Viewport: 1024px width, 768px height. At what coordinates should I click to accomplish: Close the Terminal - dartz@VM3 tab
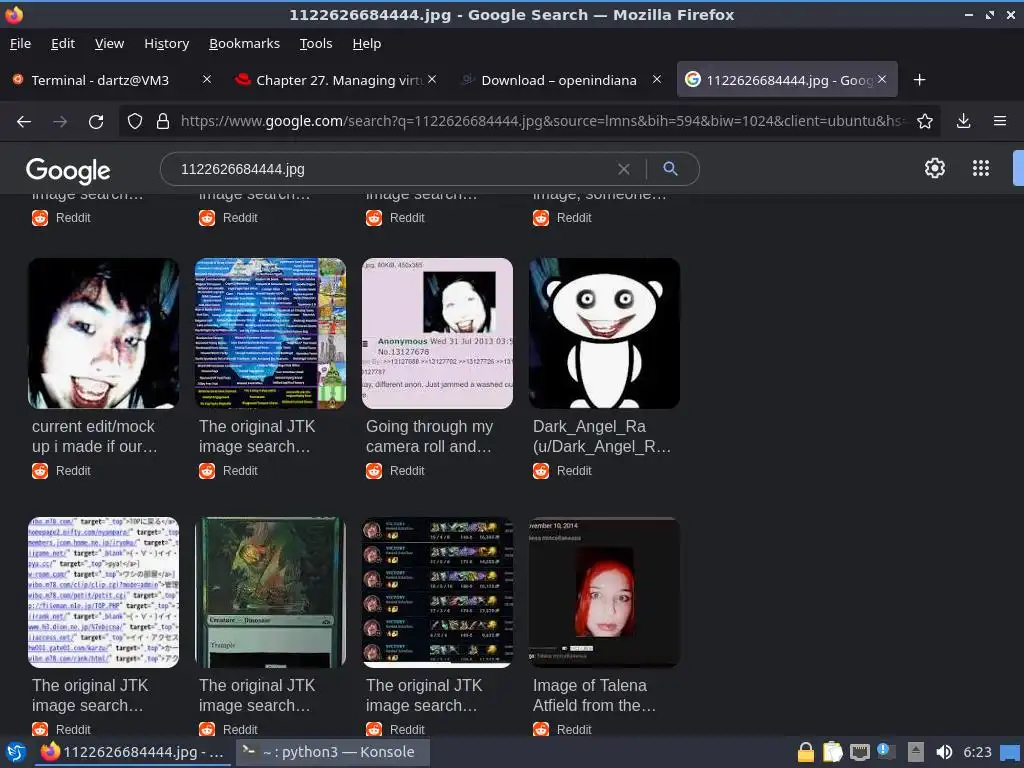pos(206,79)
